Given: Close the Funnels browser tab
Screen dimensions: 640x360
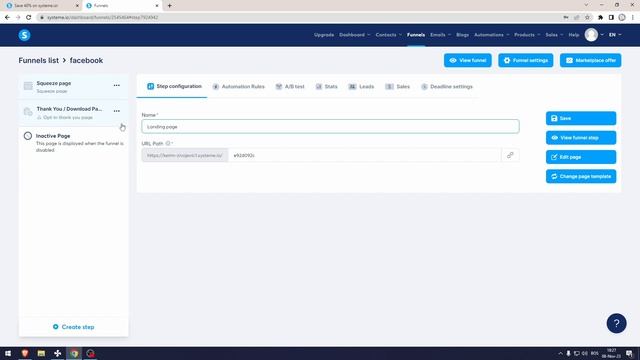Looking at the screenshot, I should (x=157, y=6).
